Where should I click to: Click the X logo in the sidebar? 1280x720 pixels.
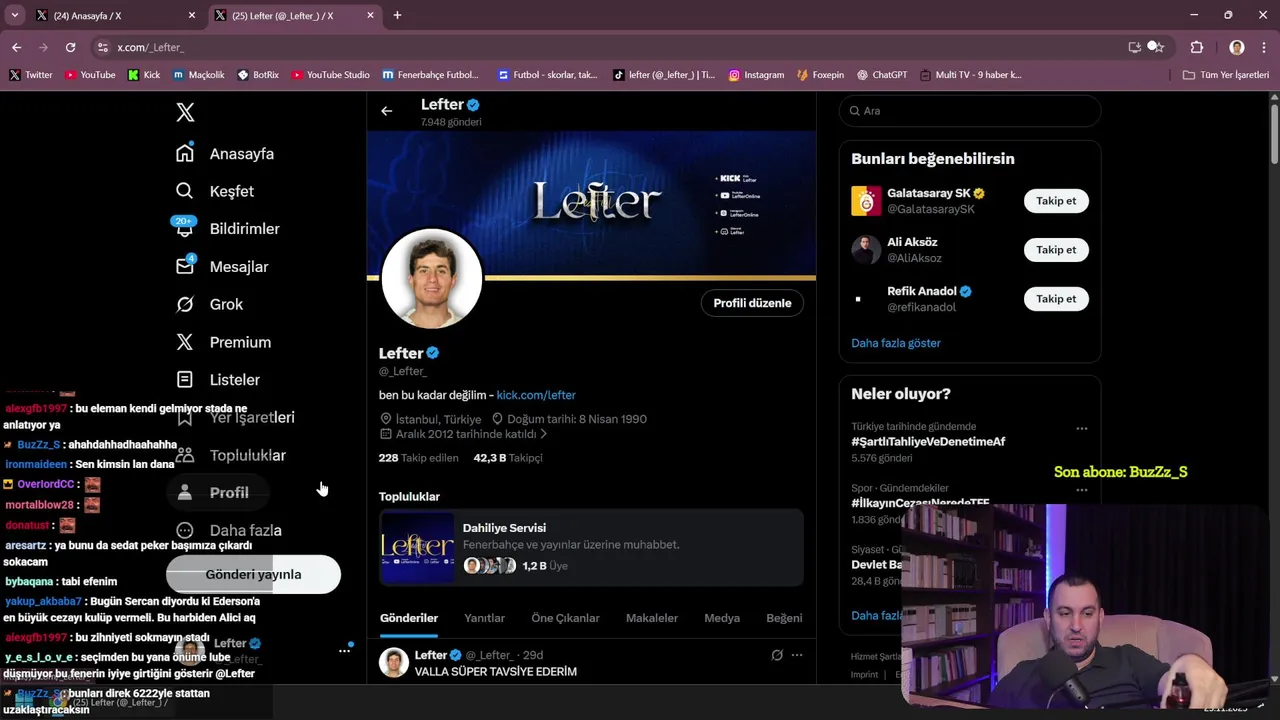pyautogui.click(x=185, y=112)
